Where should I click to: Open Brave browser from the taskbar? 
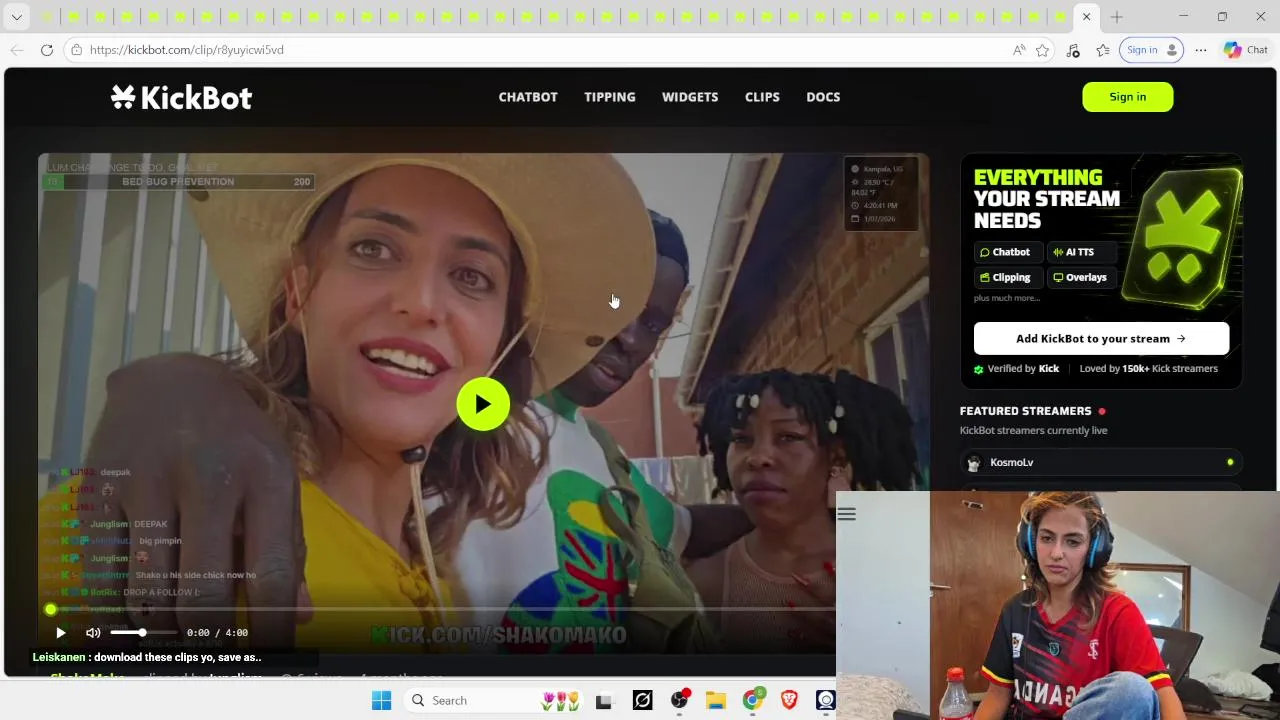coord(789,701)
